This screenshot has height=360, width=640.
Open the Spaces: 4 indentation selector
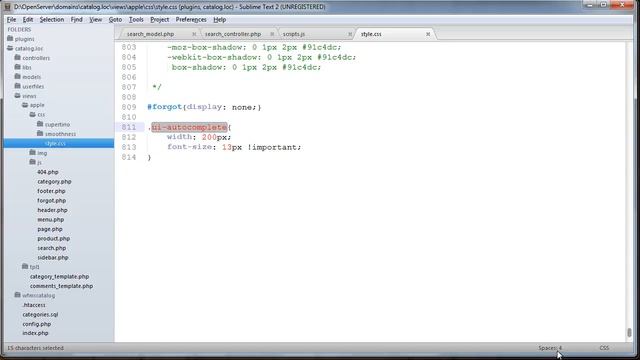tap(550, 348)
